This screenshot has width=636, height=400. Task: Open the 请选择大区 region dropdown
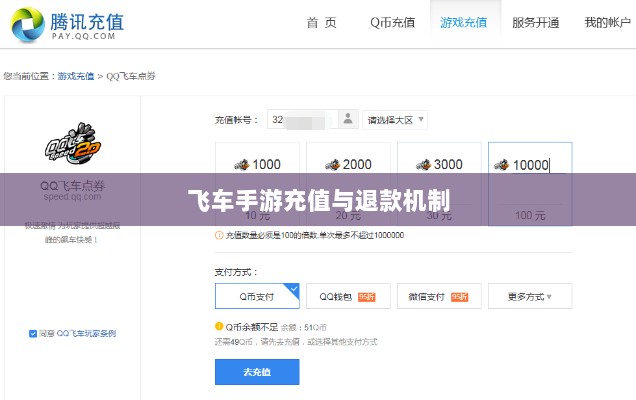(395, 120)
